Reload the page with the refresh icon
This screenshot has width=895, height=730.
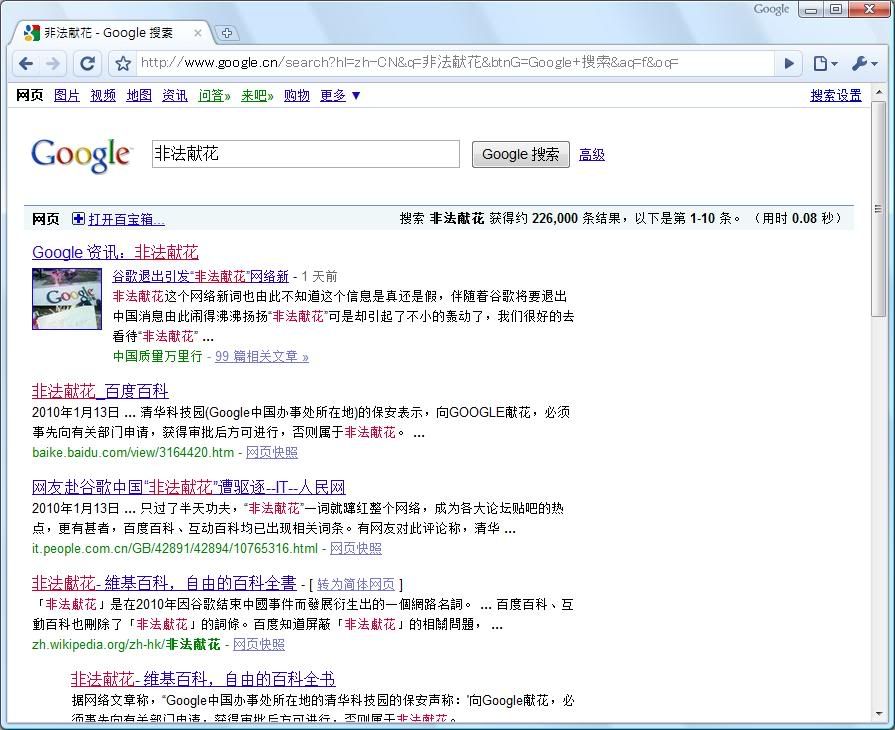(x=88, y=64)
